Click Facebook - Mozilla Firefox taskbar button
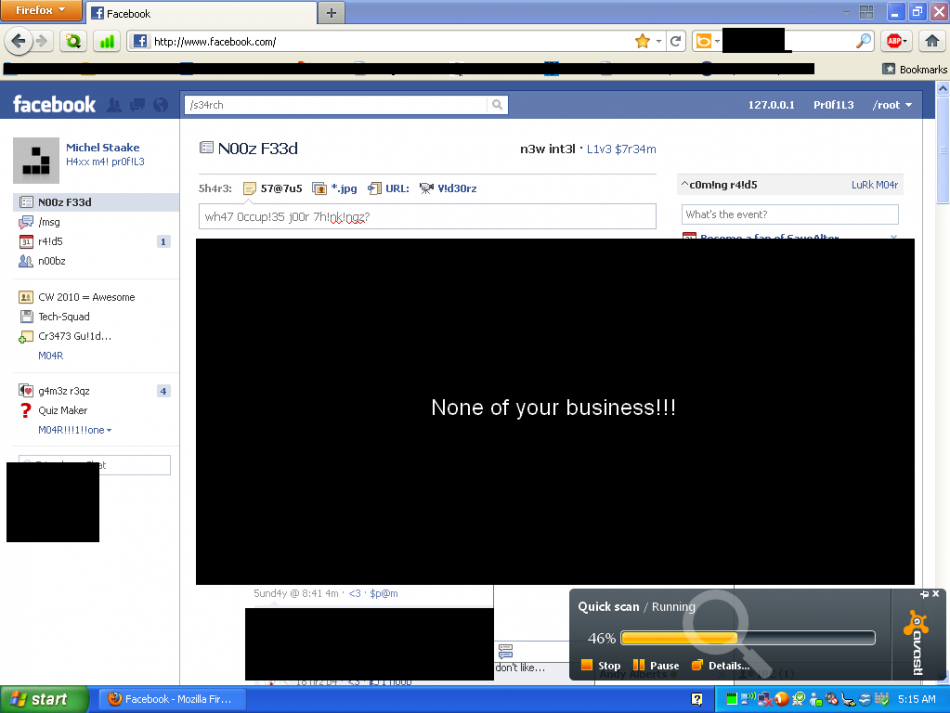This screenshot has height=713, width=950. (171, 699)
